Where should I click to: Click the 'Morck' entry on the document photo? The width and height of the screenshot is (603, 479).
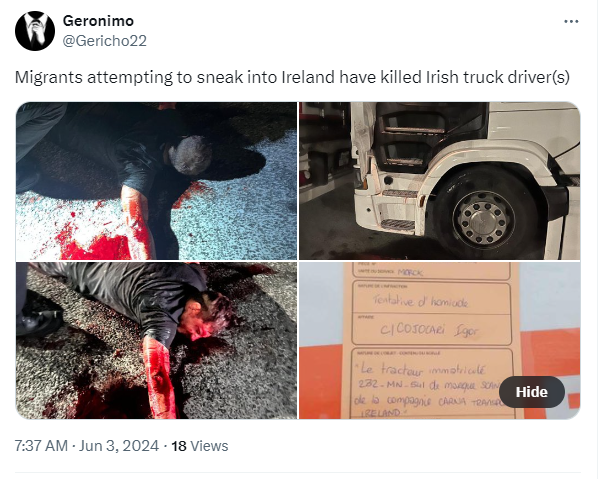tap(410, 273)
